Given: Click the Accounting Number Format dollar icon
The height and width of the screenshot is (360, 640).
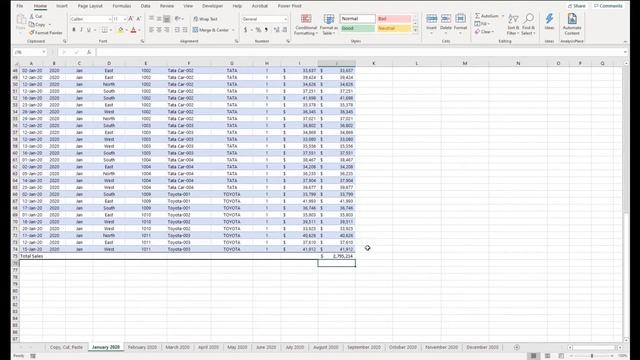Looking at the screenshot, I should 245,30.
